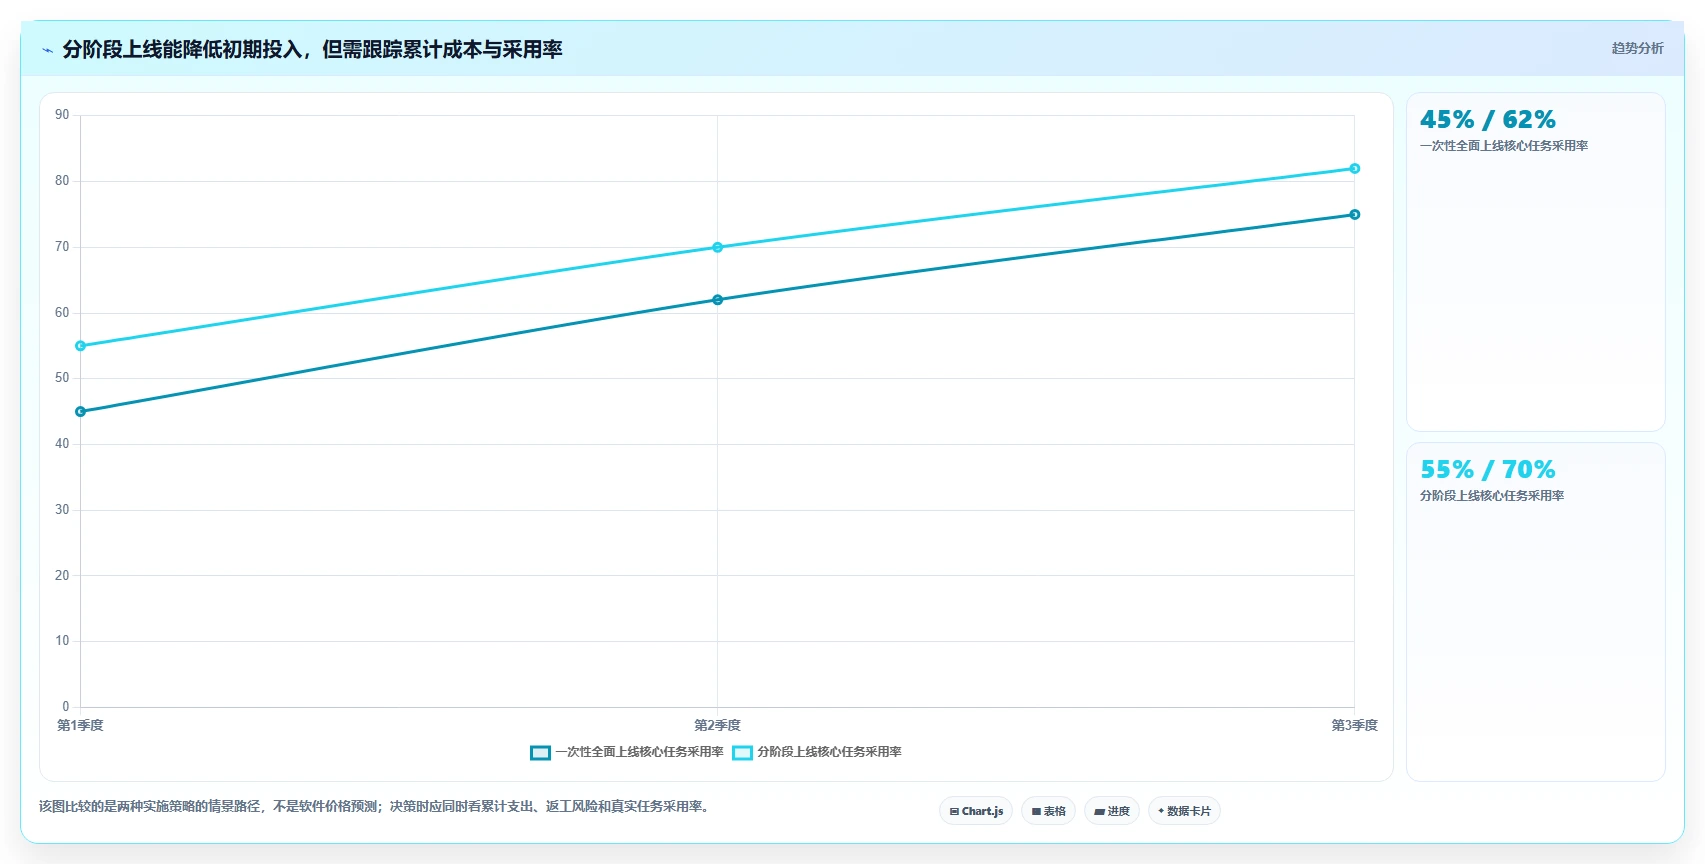Click the light cyan data point at 第1季度 (55)
Image resolution: width=1705 pixels, height=864 pixels.
pyautogui.click(x=81, y=346)
